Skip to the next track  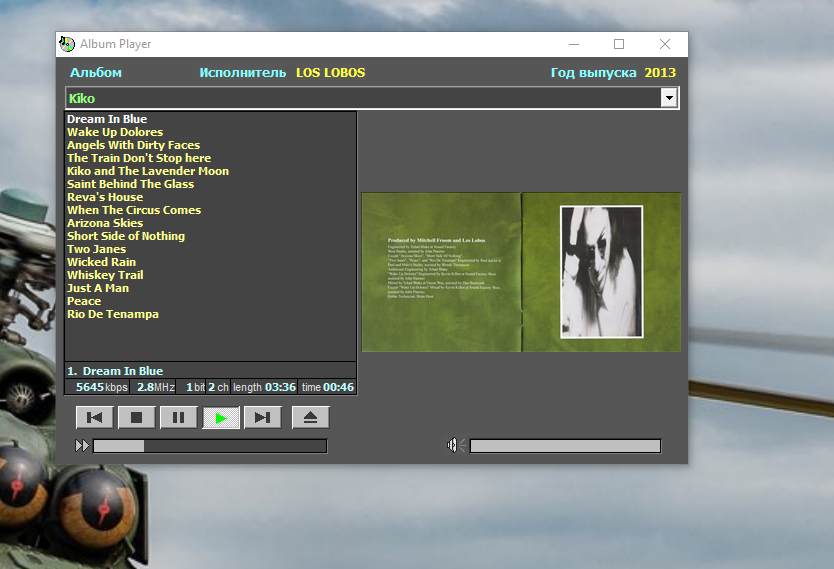pos(262,417)
